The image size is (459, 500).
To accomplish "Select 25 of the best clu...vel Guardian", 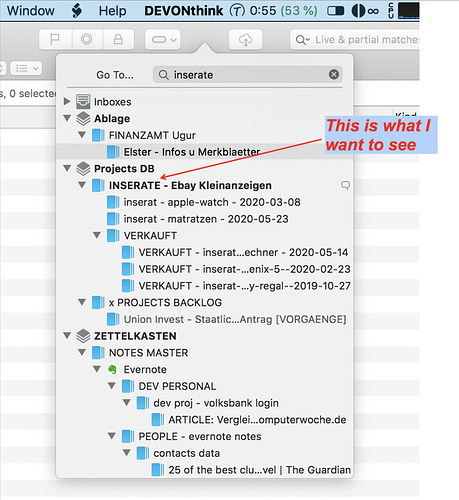I will coord(259,470).
